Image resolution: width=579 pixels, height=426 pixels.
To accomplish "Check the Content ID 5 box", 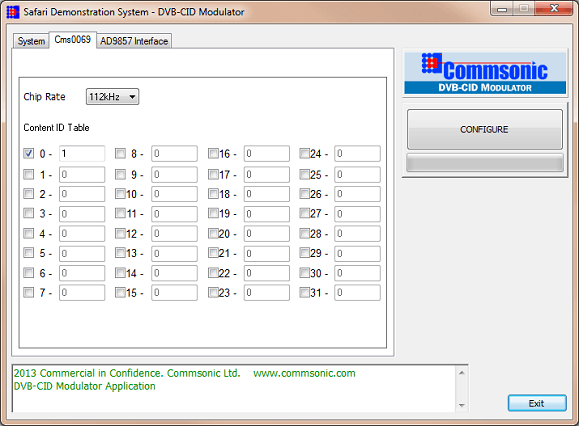I will 28,252.
